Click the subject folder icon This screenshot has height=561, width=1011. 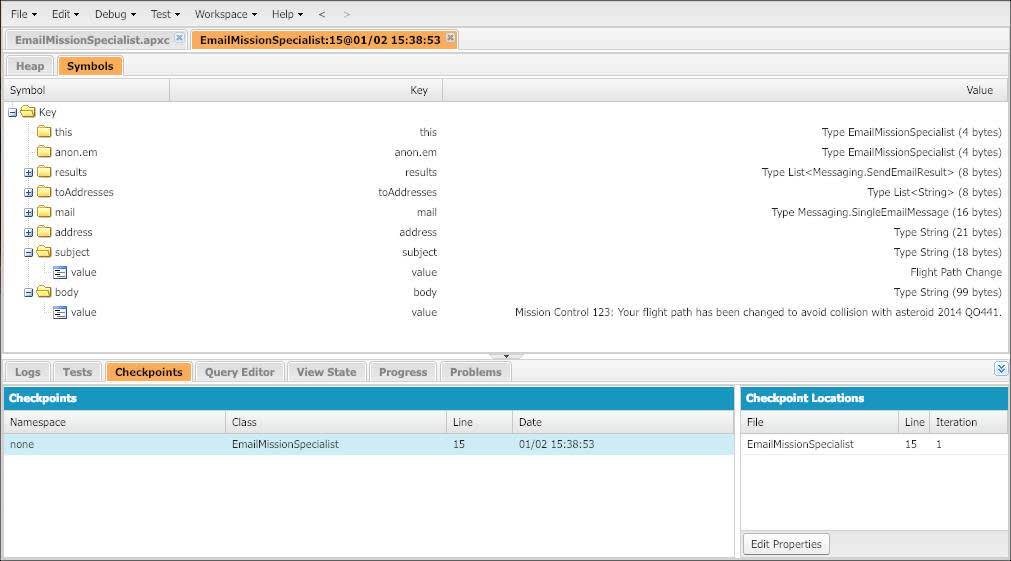click(44, 251)
